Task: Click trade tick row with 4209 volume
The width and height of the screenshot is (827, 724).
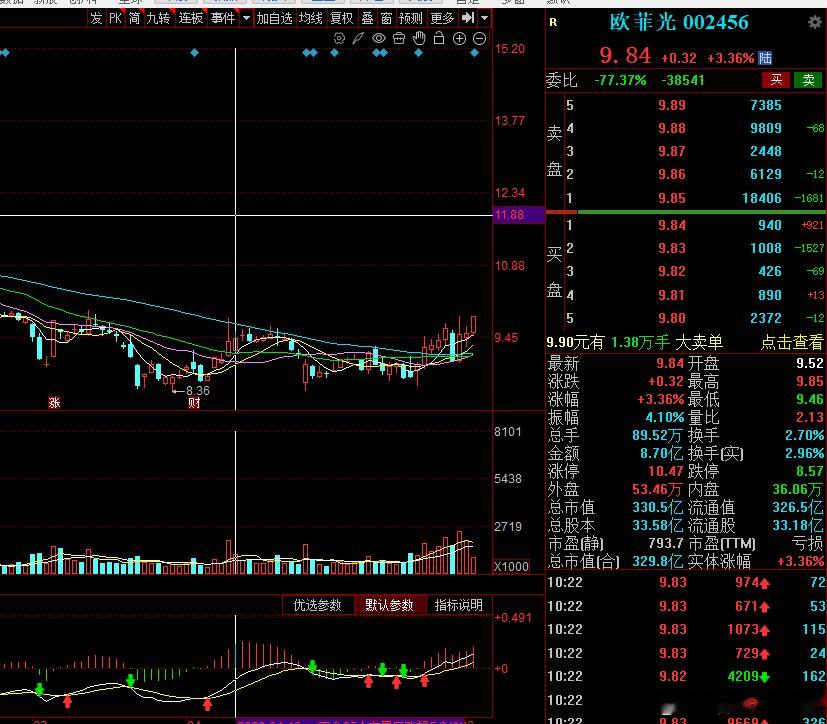Action: click(x=686, y=676)
